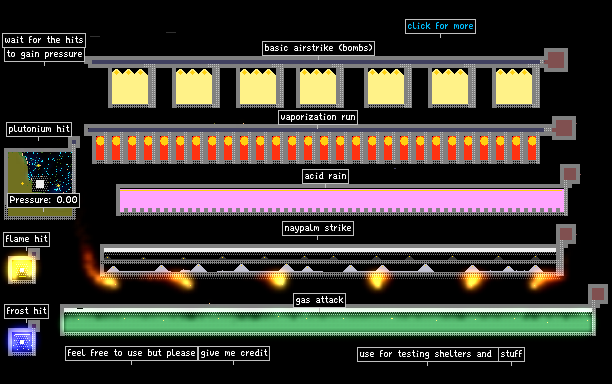Click the gas attack trigger block
Screen dimensions: 612x384
click(598, 294)
